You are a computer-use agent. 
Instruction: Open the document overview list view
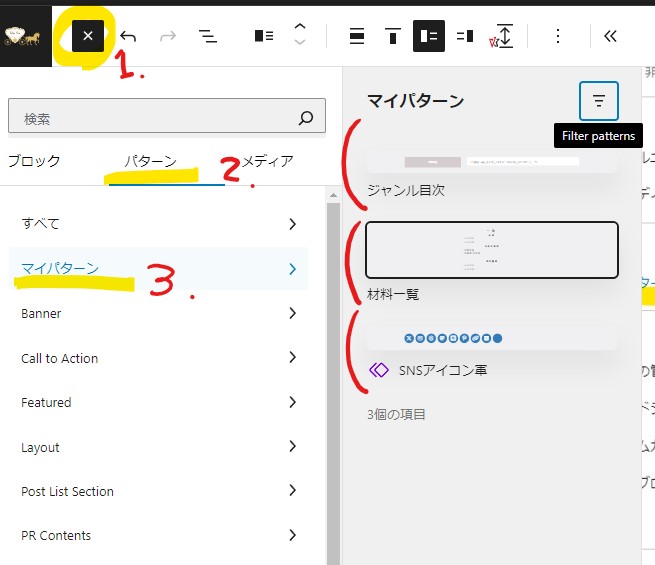(208, 36)
